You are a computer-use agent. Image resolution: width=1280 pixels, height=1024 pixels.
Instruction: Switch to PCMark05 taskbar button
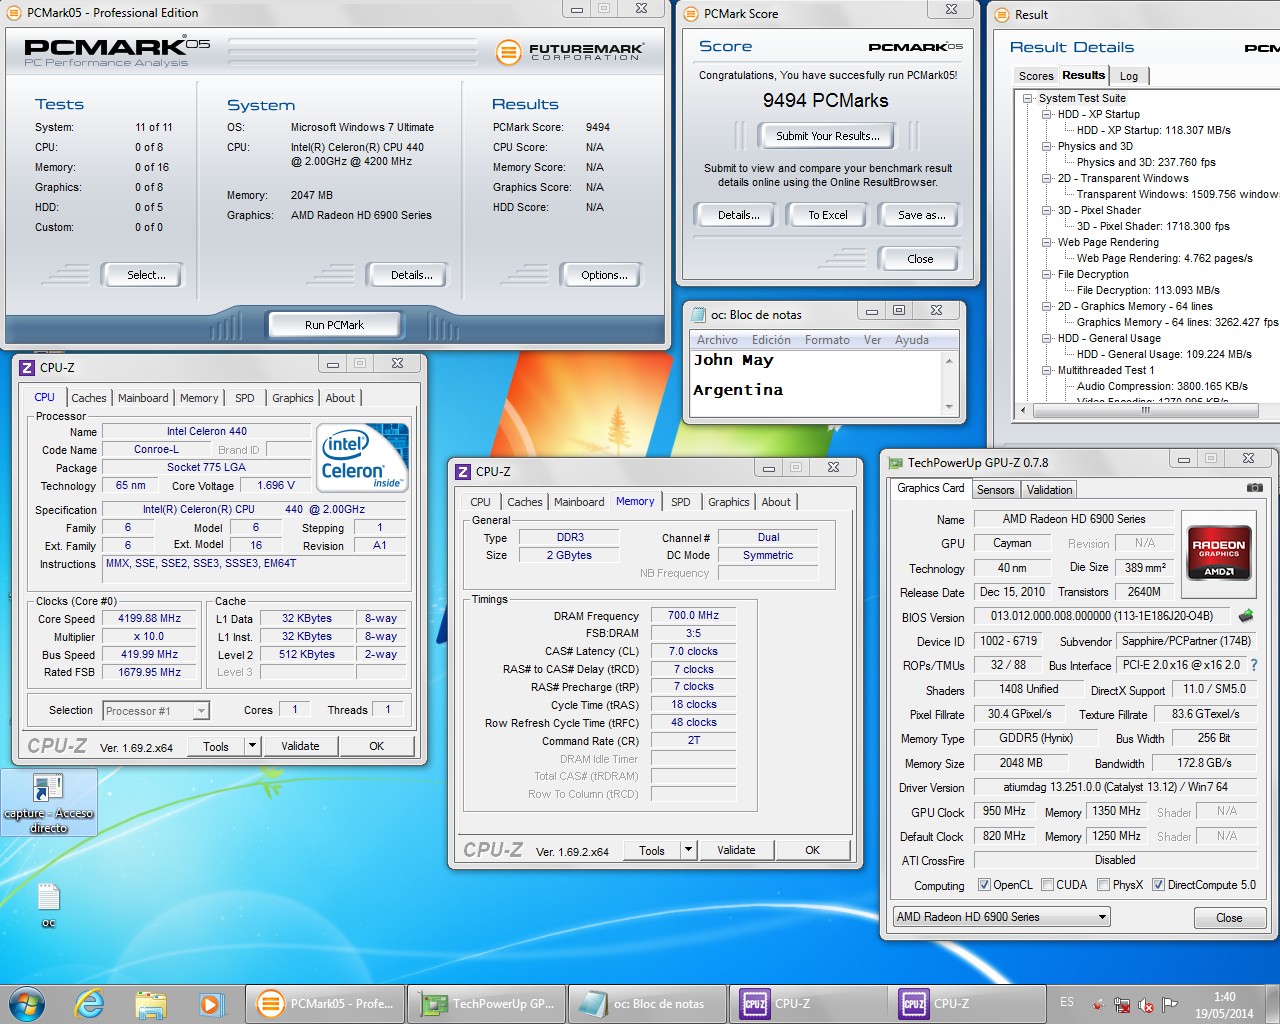[324, 1004]
